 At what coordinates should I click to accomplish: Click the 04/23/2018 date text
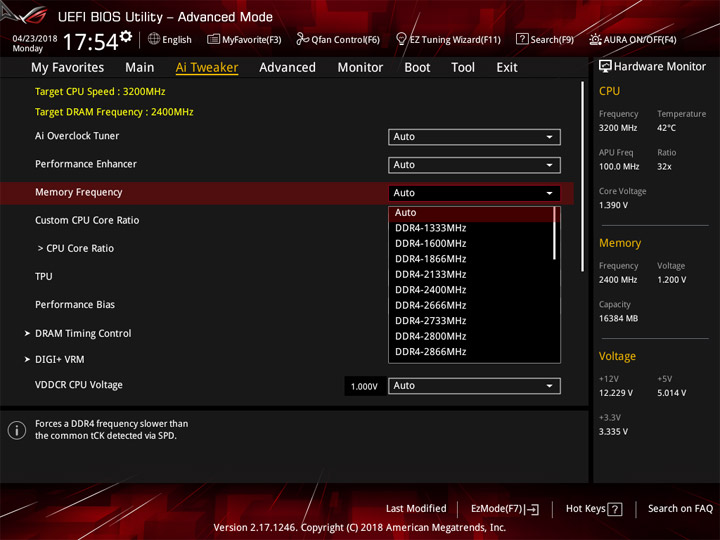(35, 39)
